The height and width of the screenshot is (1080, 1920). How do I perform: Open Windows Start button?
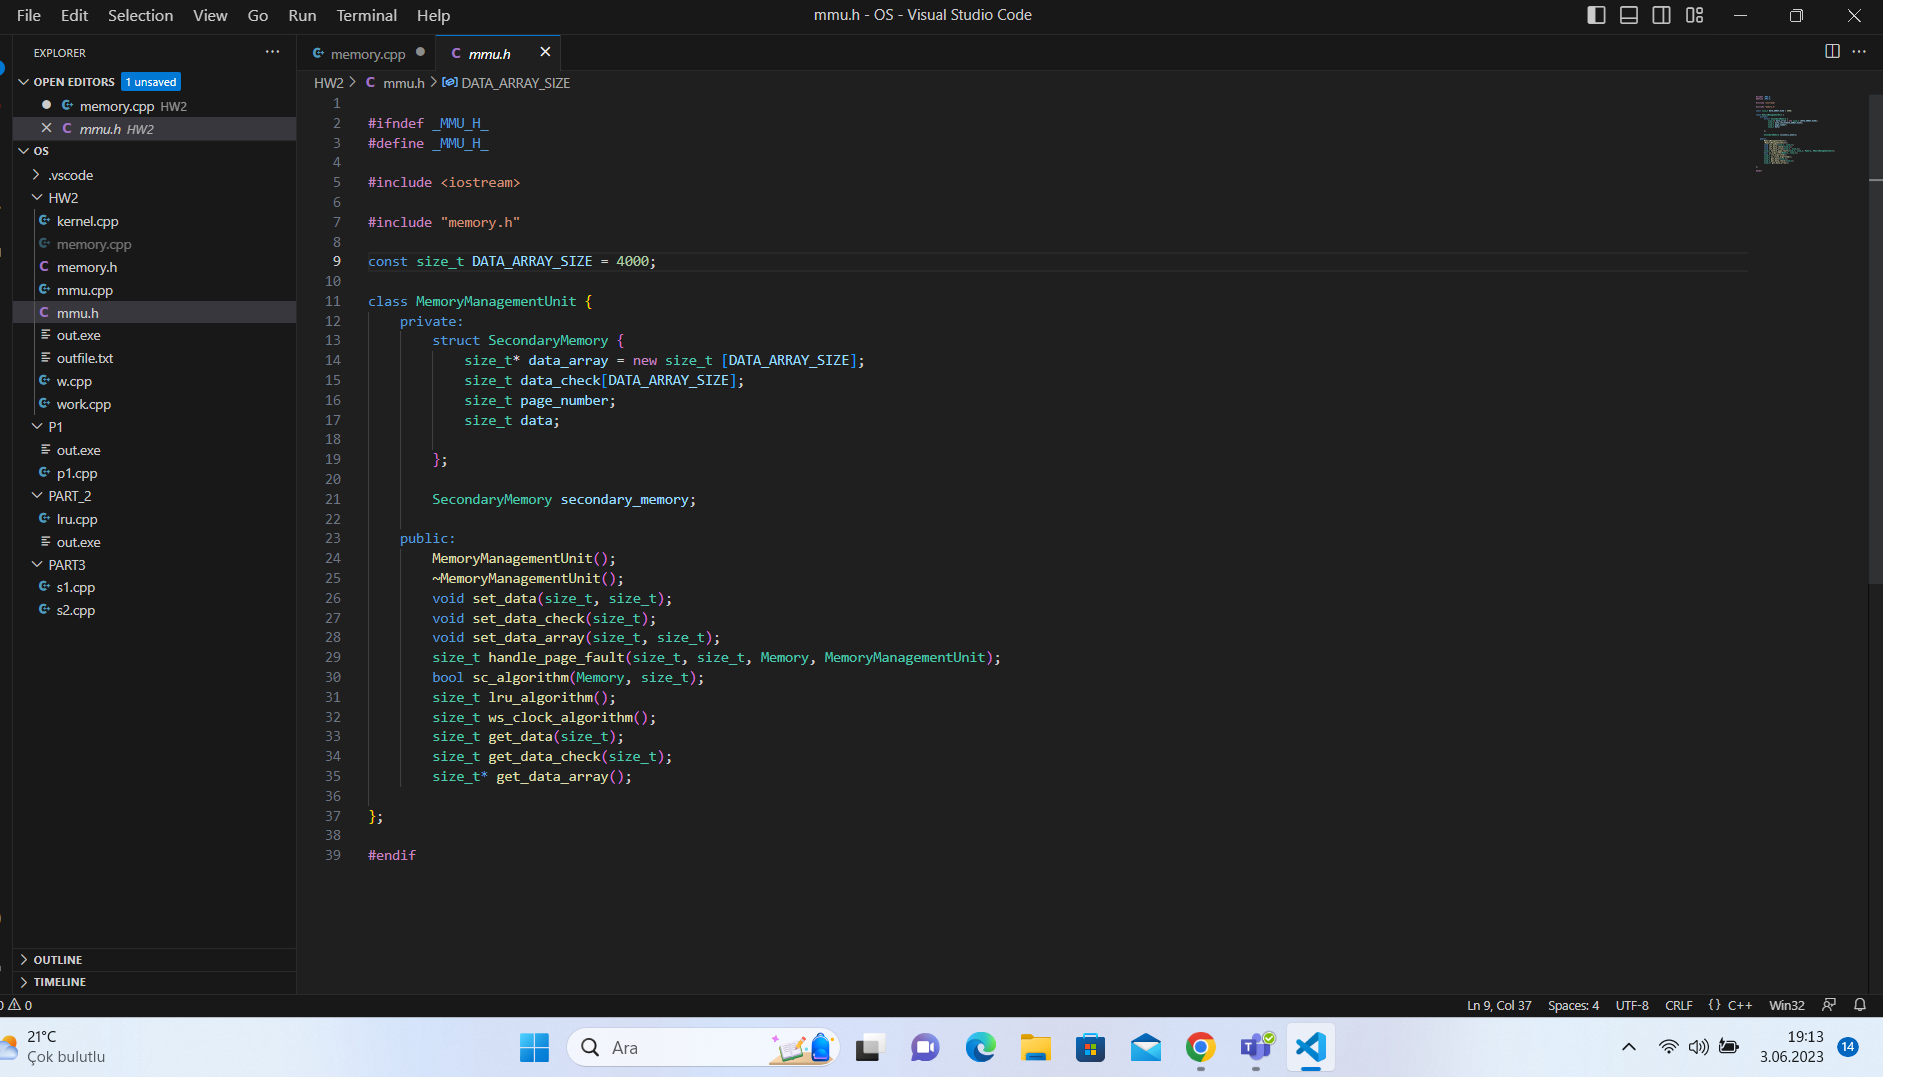pos(534,1047)
